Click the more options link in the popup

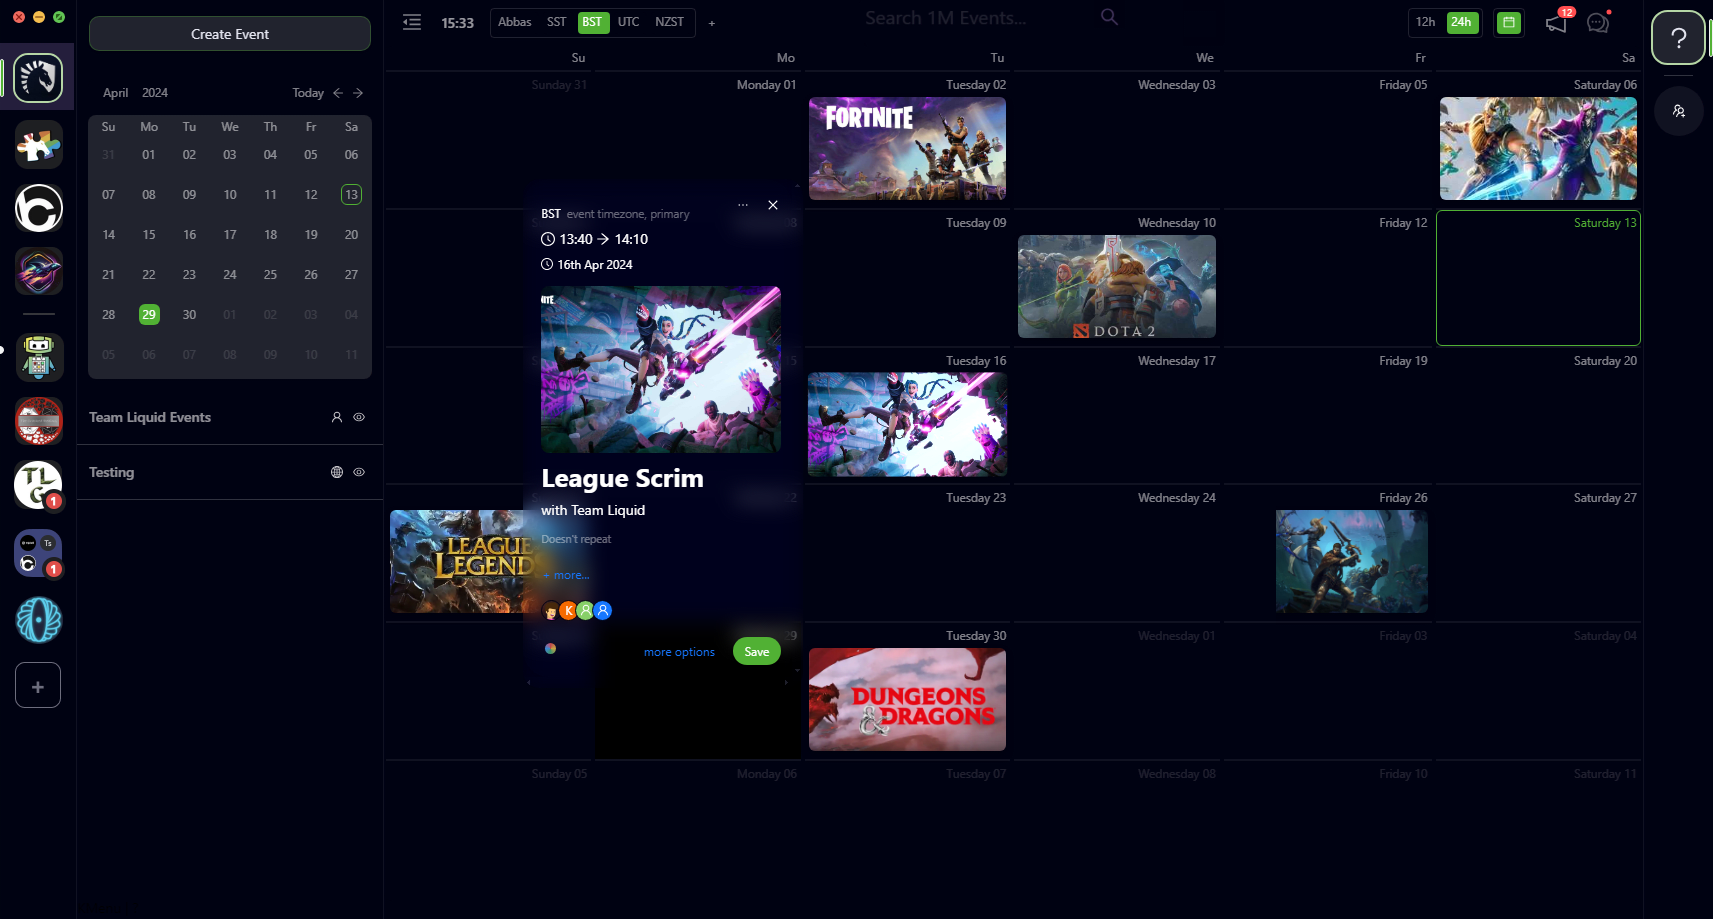(679, 651)
